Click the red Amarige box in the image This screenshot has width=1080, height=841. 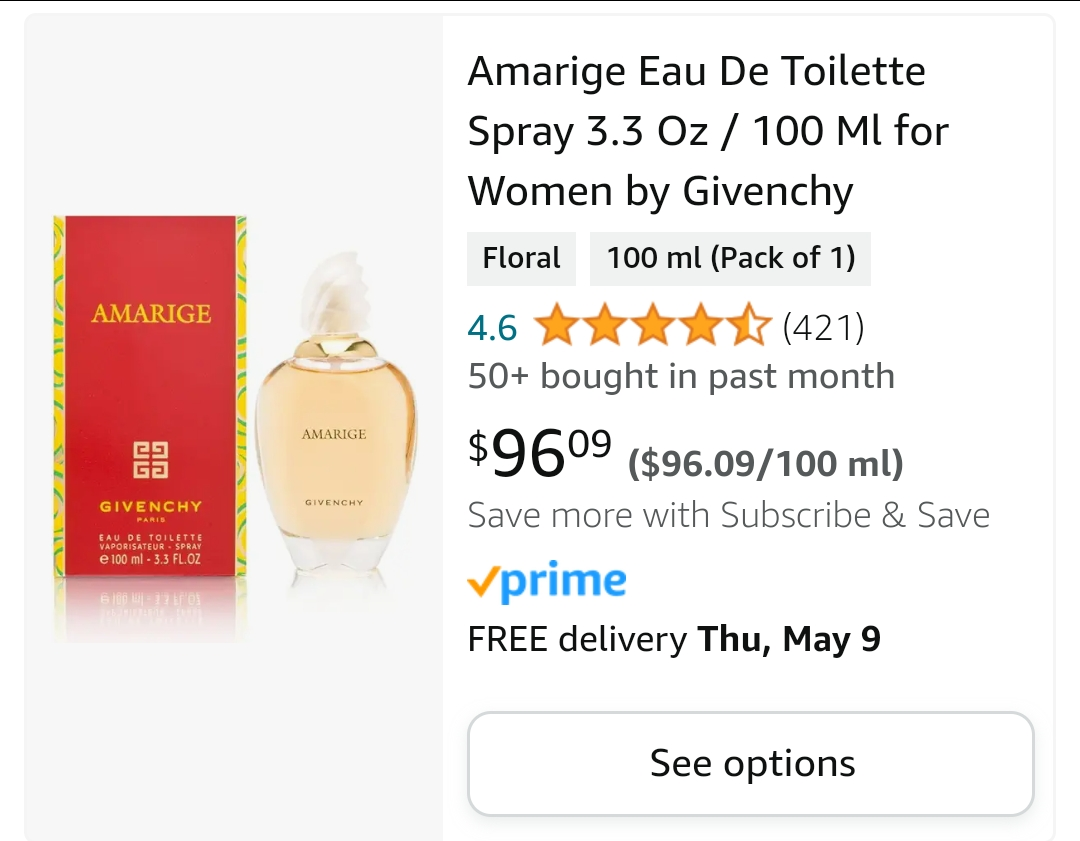coord(150,396)
